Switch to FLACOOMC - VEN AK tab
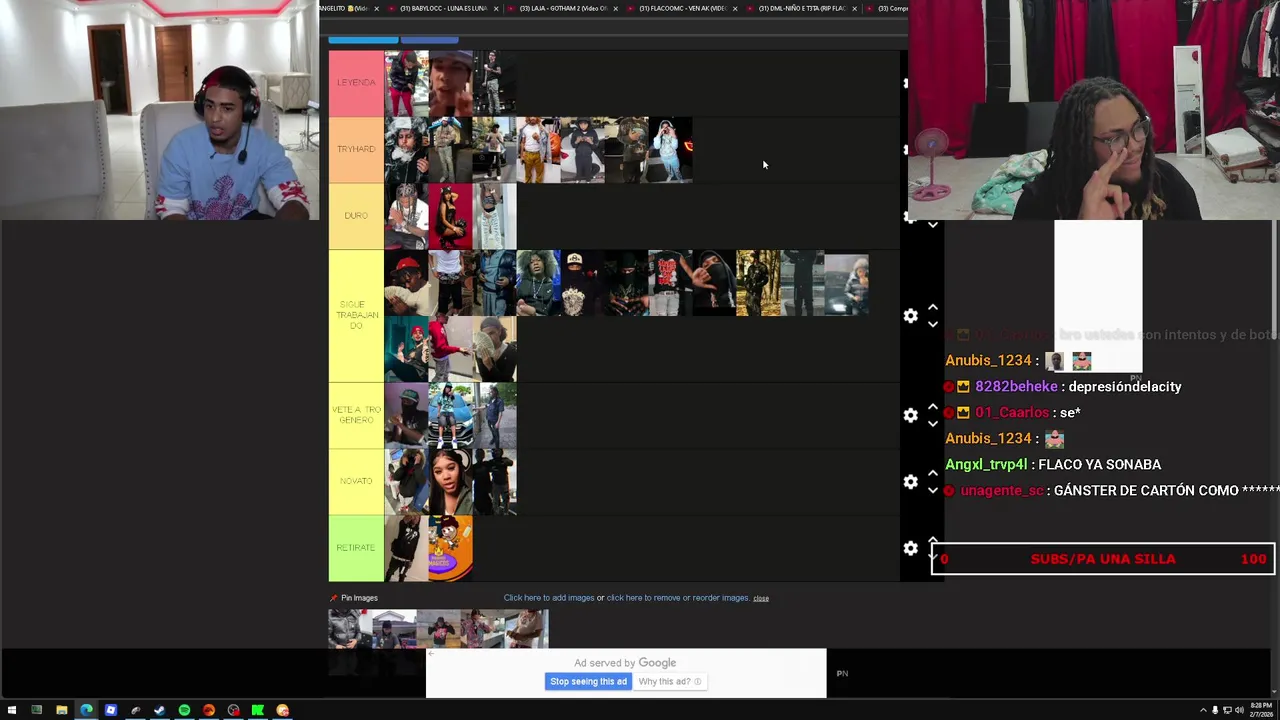This screenshot has width=1280, height=720. coord(682,8)
